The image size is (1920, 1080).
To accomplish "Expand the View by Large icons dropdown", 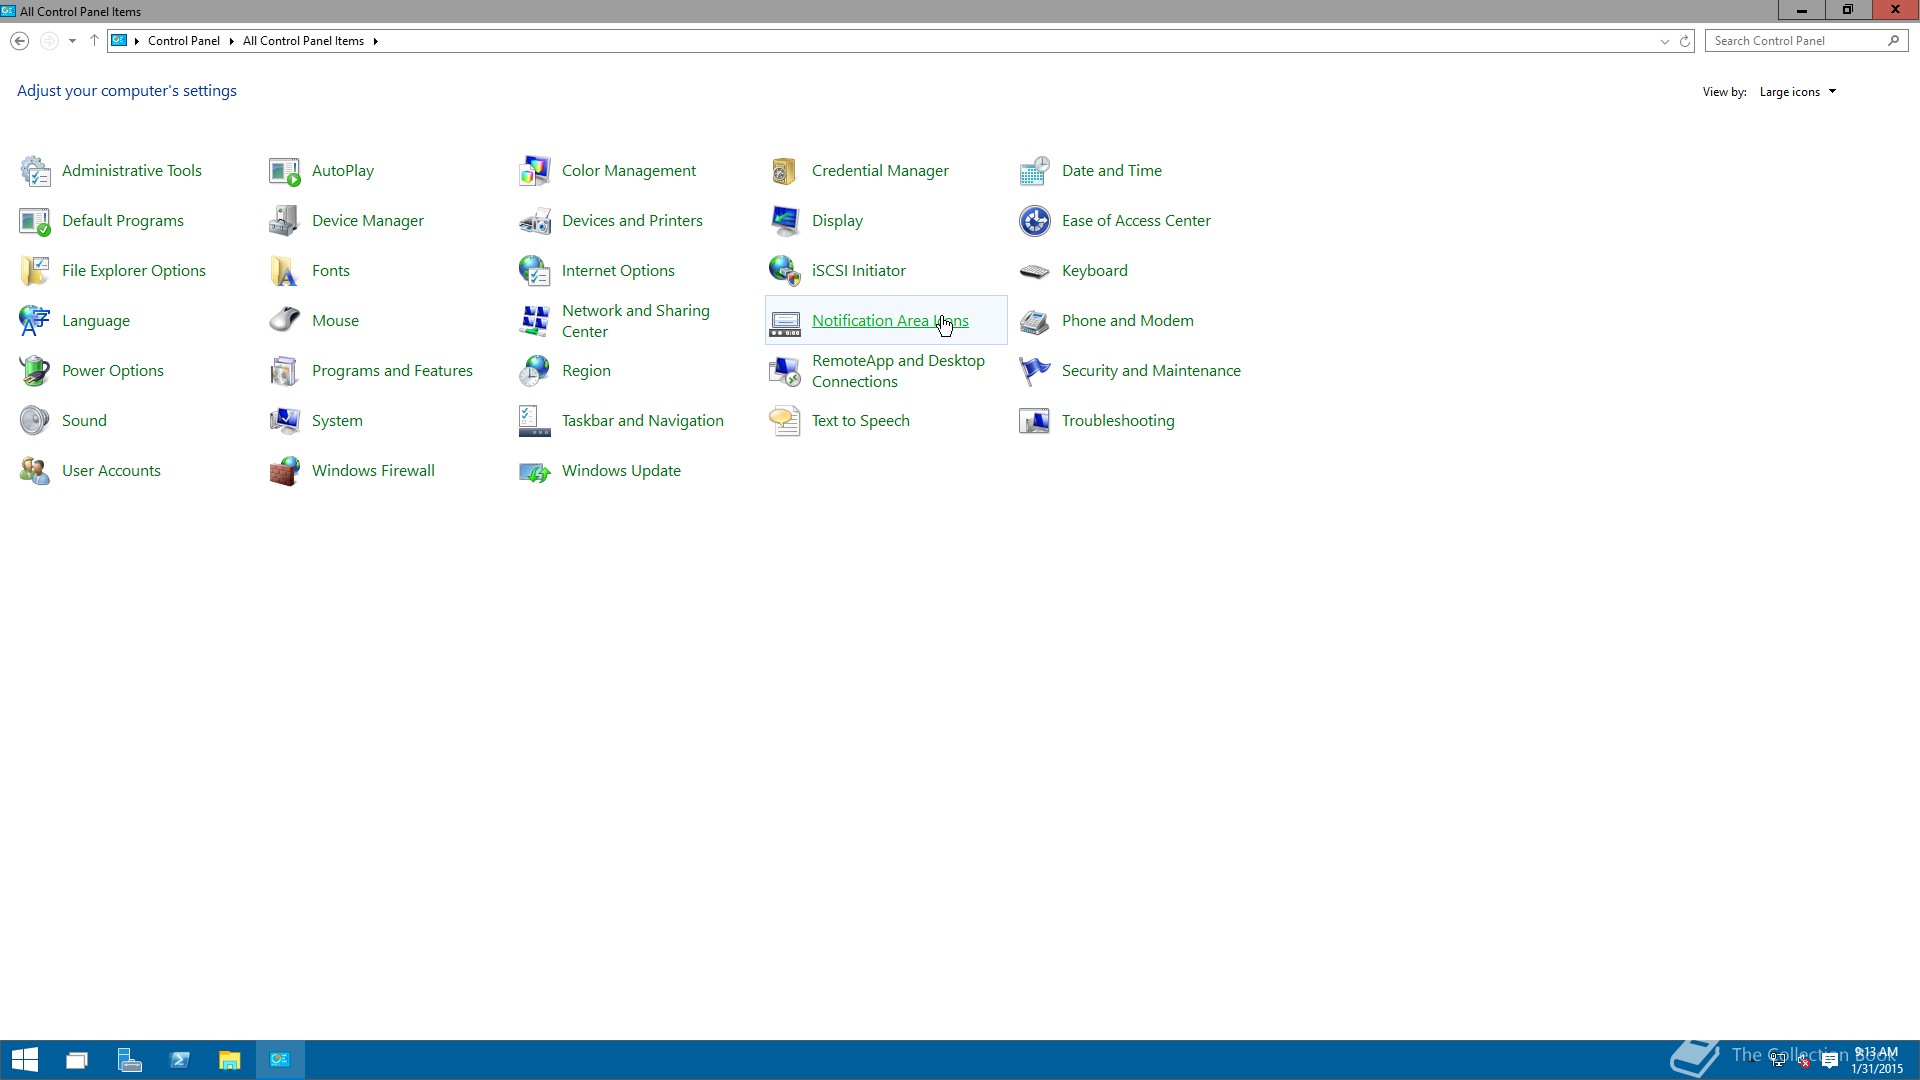I will (x=1798, y=92).
